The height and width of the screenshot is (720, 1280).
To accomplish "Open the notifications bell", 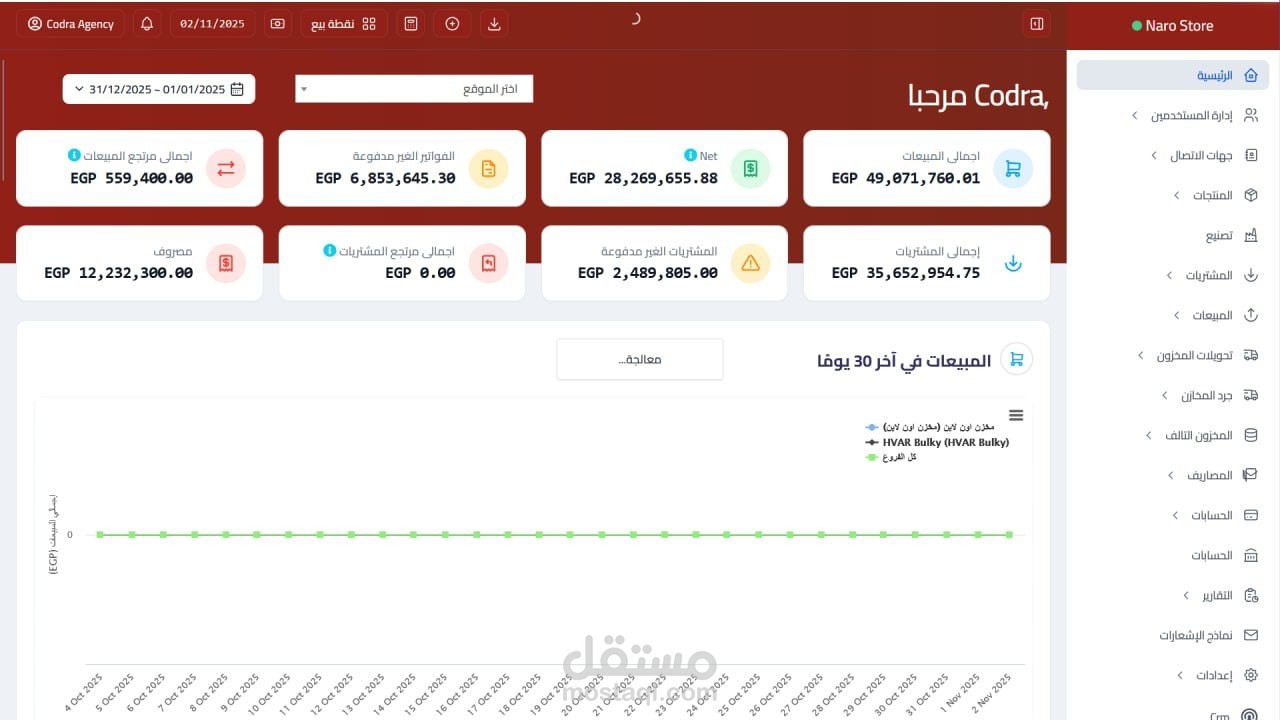I will coord(147,24).
